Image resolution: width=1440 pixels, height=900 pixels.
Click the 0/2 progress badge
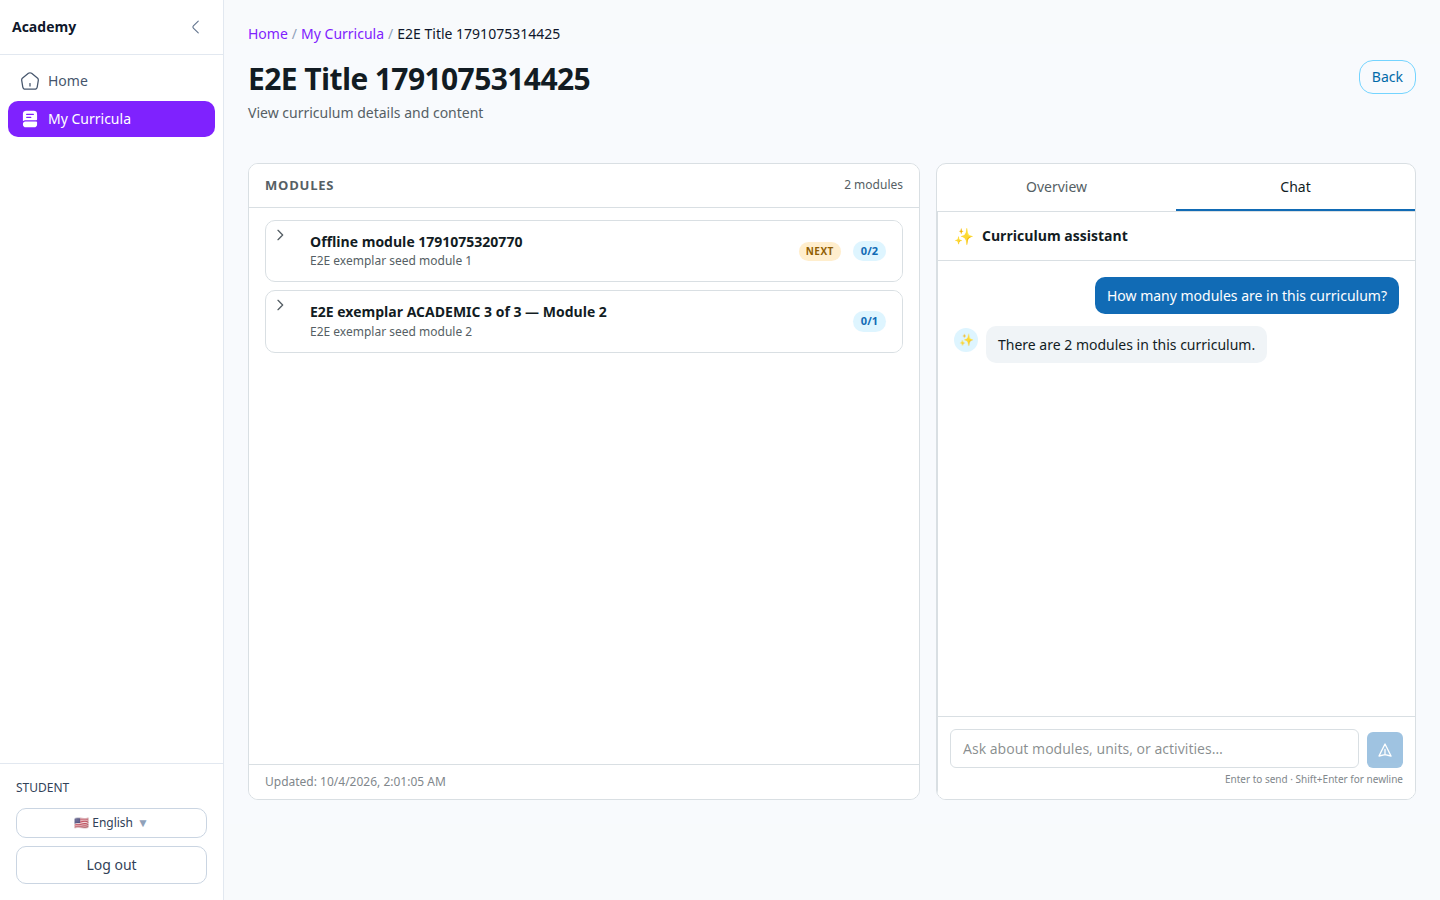869,251
